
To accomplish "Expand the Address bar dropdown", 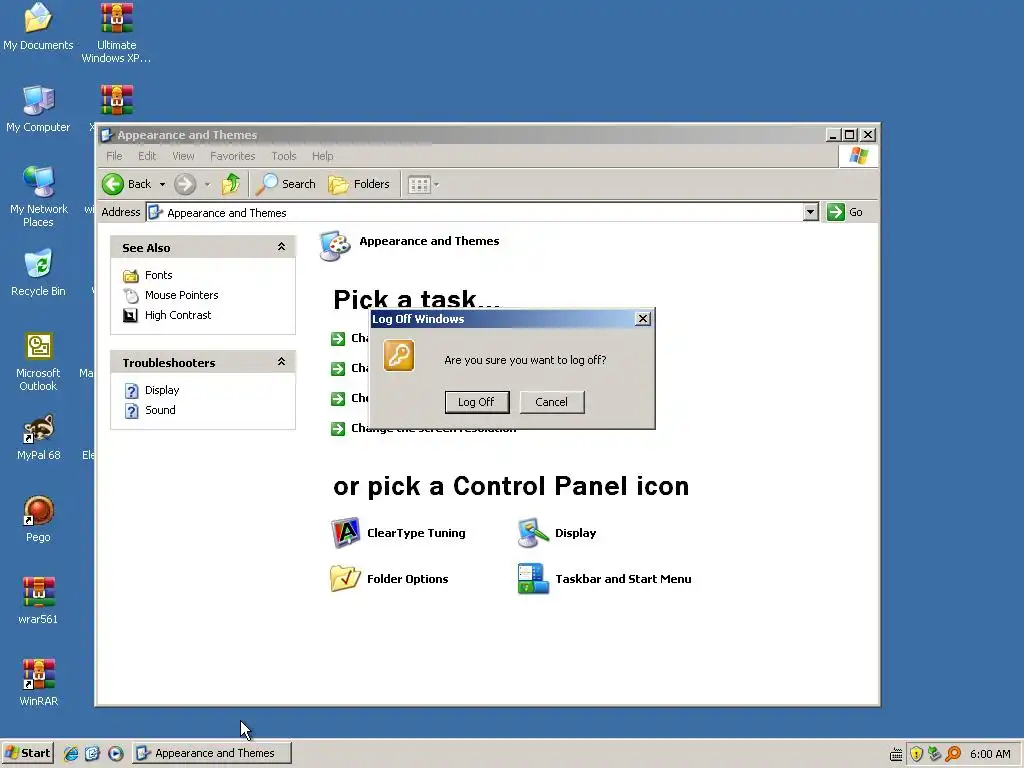I will [x=810, y=212].
